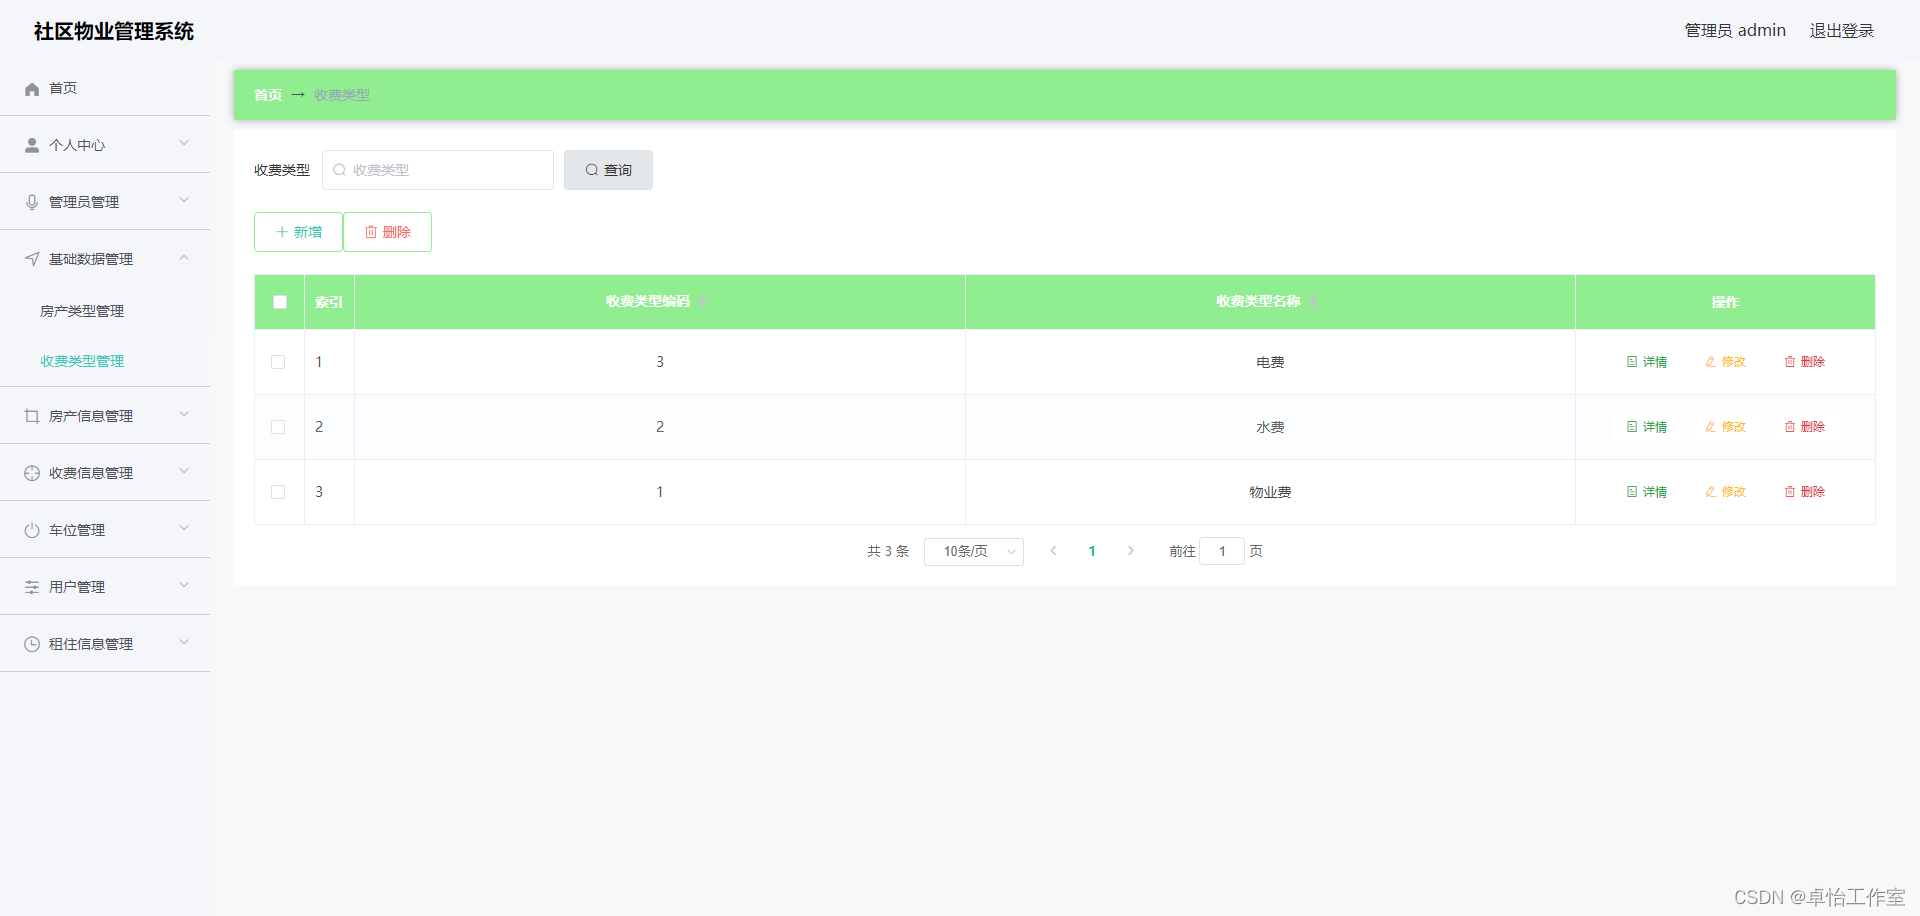Collapse 基础数据管理 with its chevron arrow
This screenshot has height=916, width=1920.
coord(184,257)
